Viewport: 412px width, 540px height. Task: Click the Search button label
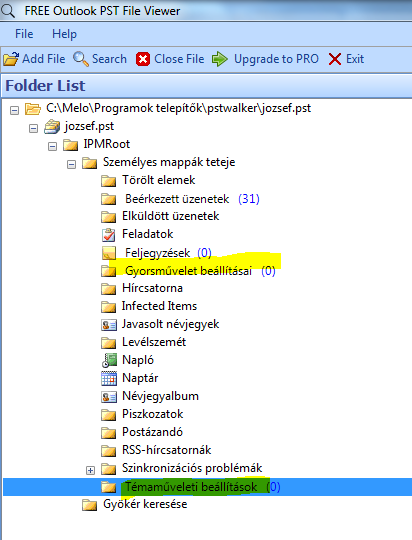(x=109, y=59)
